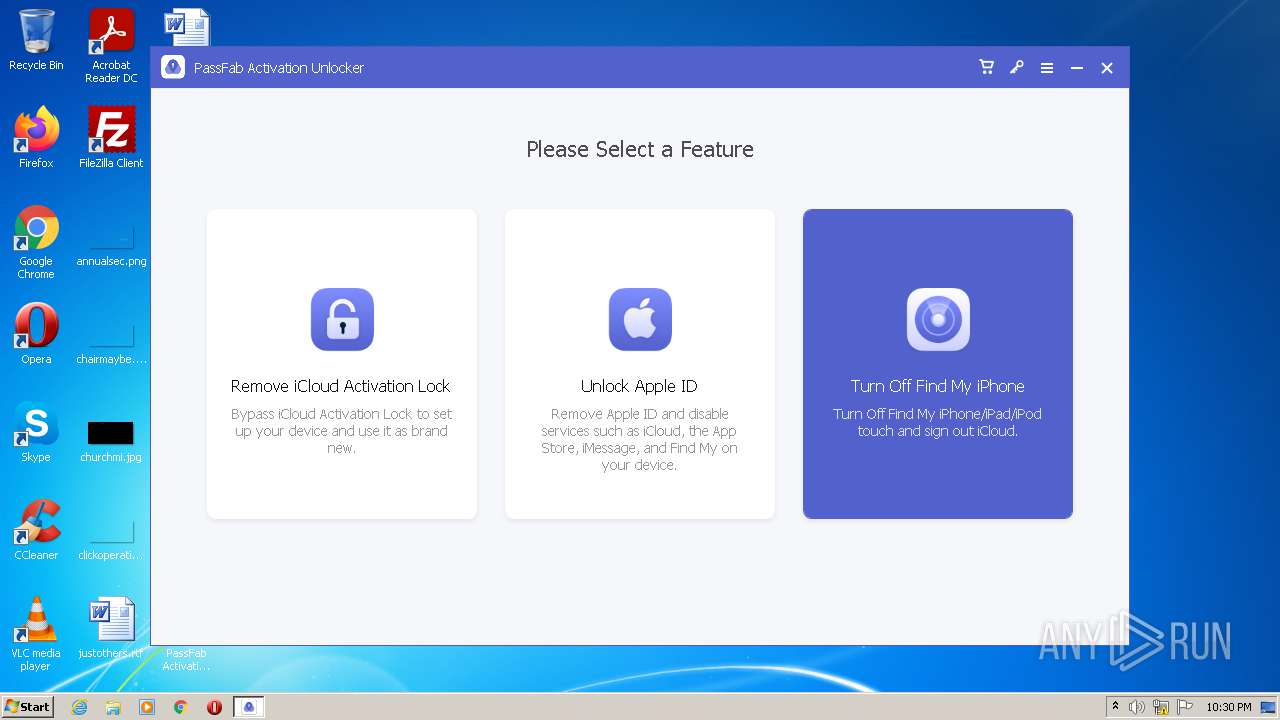The image size is (1280, 720).
Task: Open the volume speaker tray icon
Action: 1137,707
